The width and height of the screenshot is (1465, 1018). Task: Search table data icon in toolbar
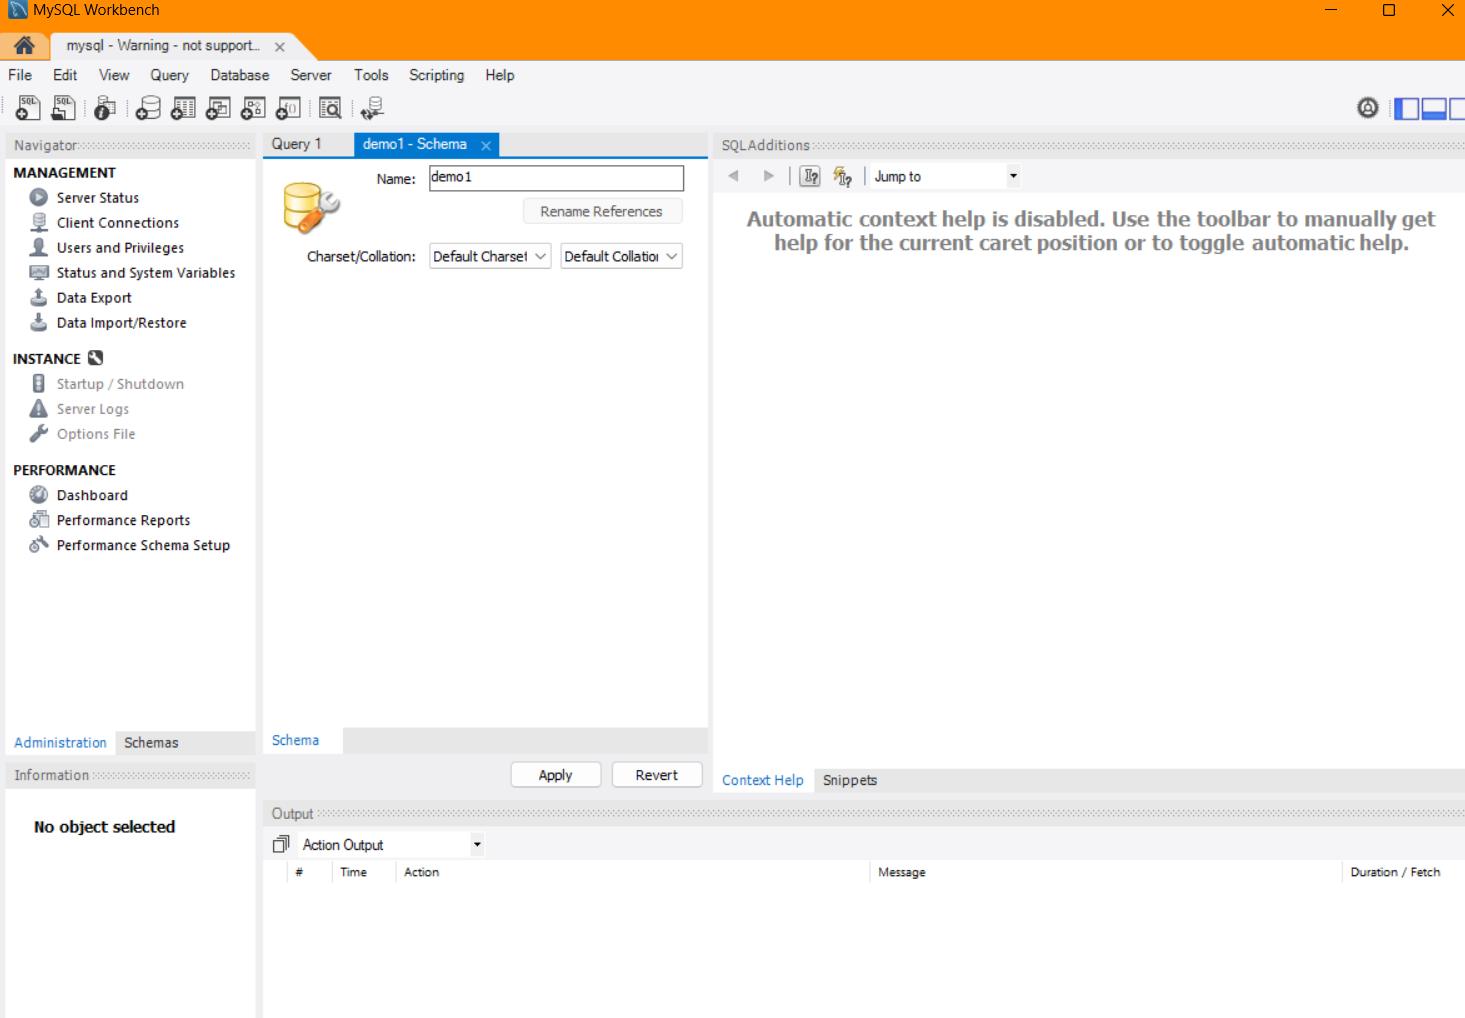pyautogui.click(x=330, y=108)
